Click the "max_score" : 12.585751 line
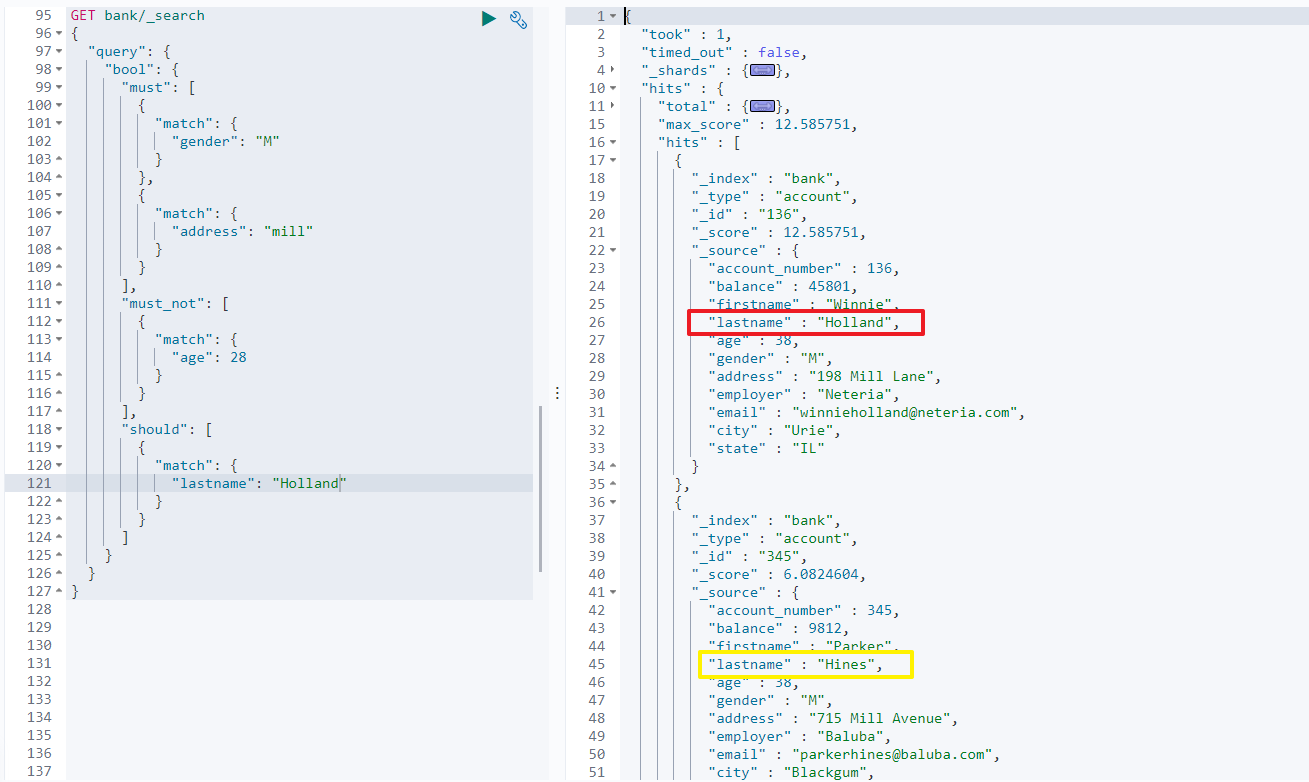Image resolution: width=1309 pixels, height=782 pixels. [757, 125]
